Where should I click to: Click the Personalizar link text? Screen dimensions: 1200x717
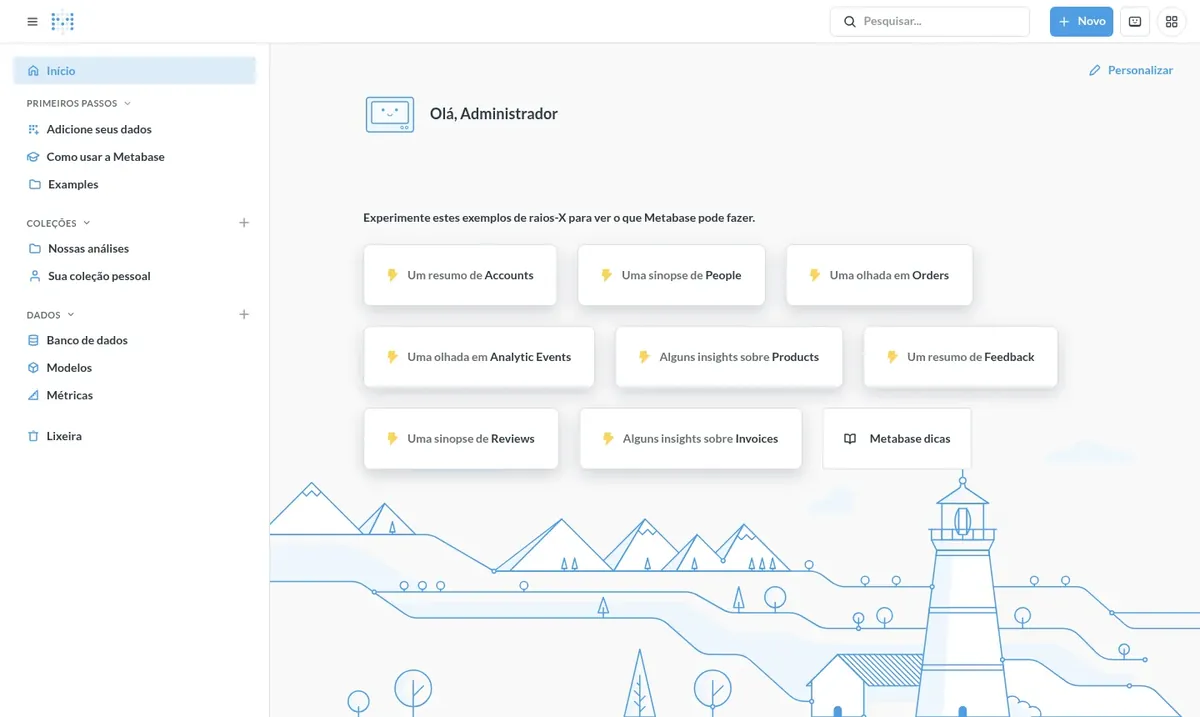pyautogui.click(x=1140, y=70)
